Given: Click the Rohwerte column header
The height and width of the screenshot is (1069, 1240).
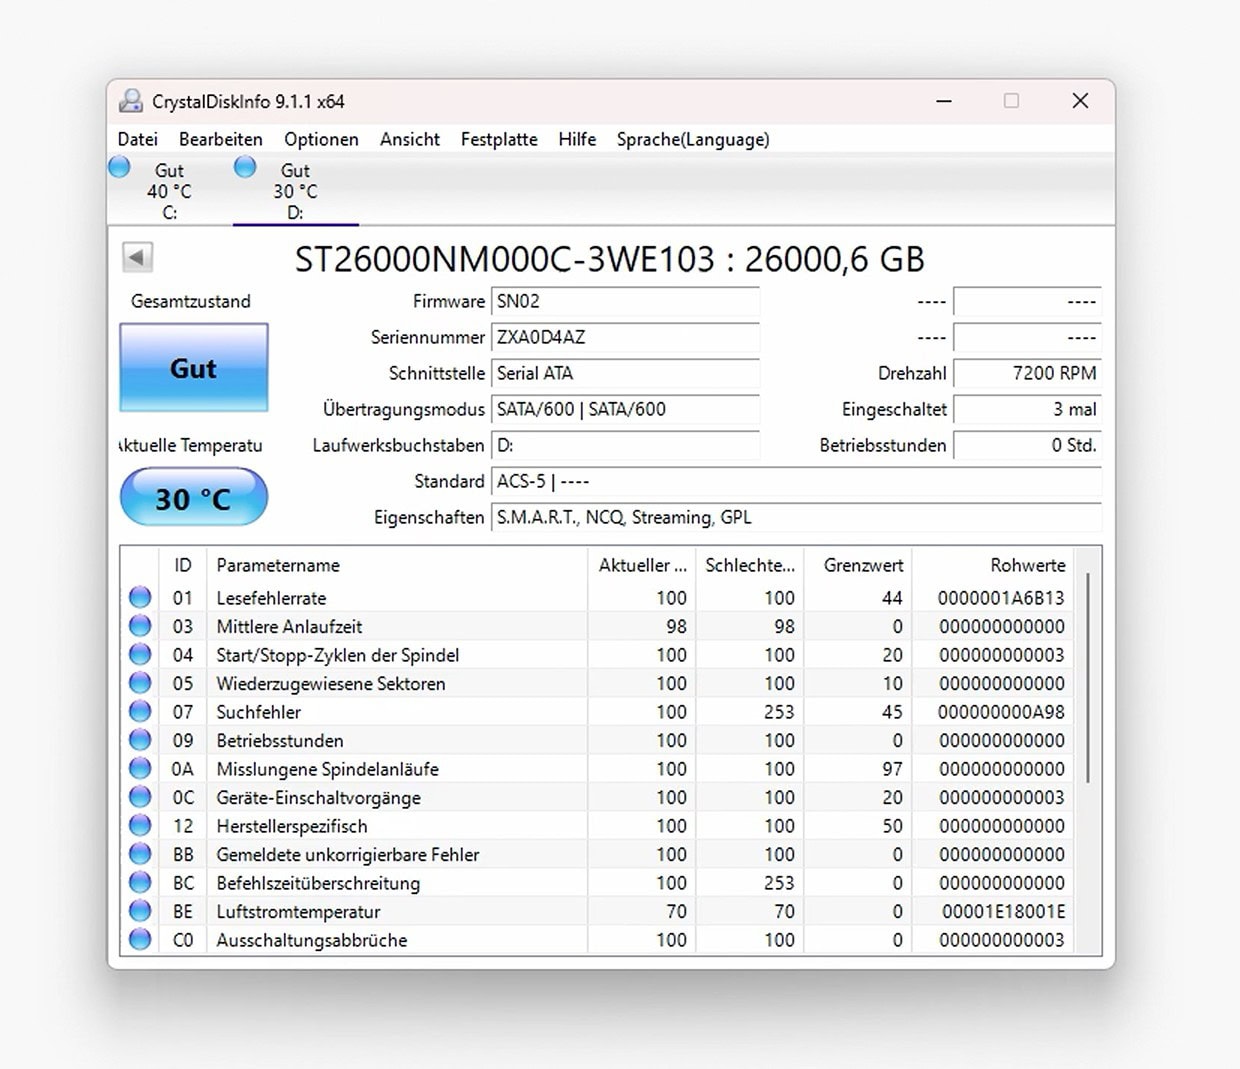Looking at the screenshot, I should [x=993, y=565].
